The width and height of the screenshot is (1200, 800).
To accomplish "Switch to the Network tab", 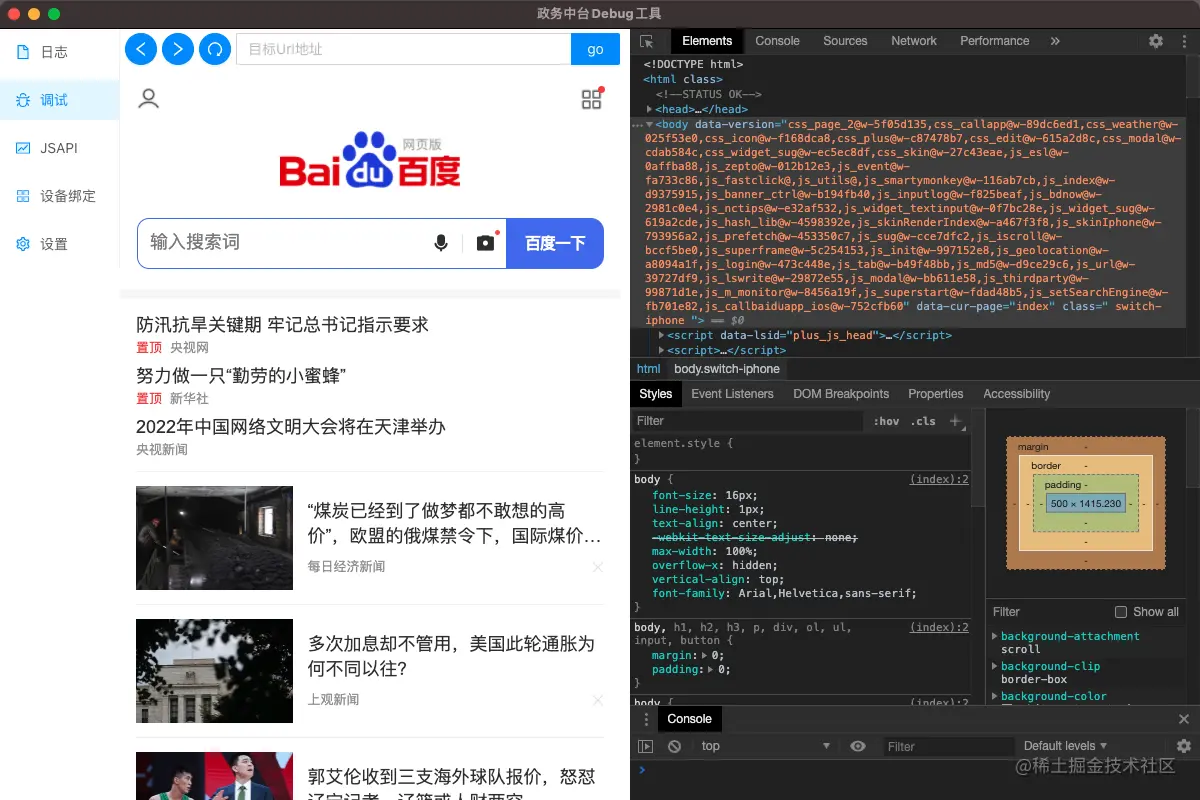I will click(x=914, y=41).
